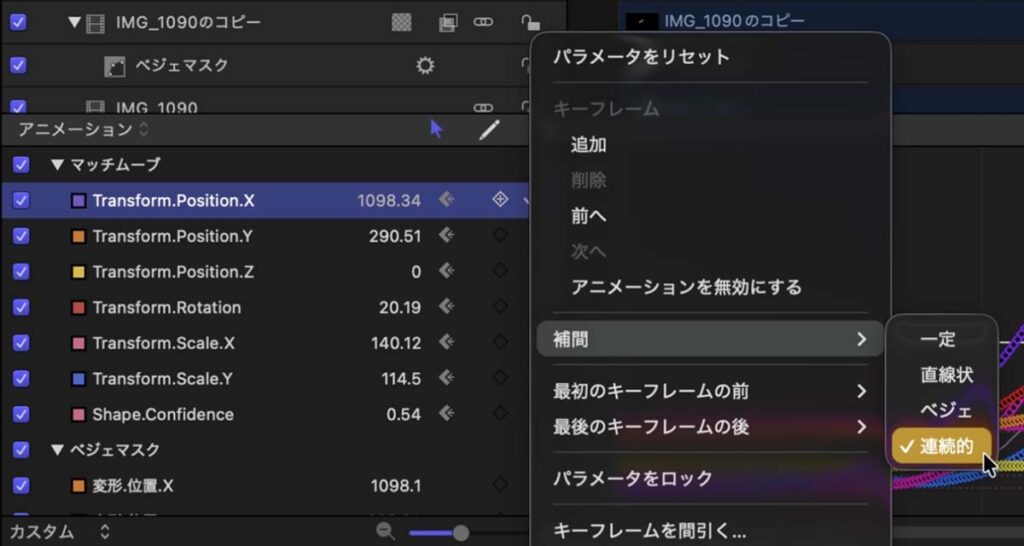Select ベジェ interpolation in submenu

(946, 410)
